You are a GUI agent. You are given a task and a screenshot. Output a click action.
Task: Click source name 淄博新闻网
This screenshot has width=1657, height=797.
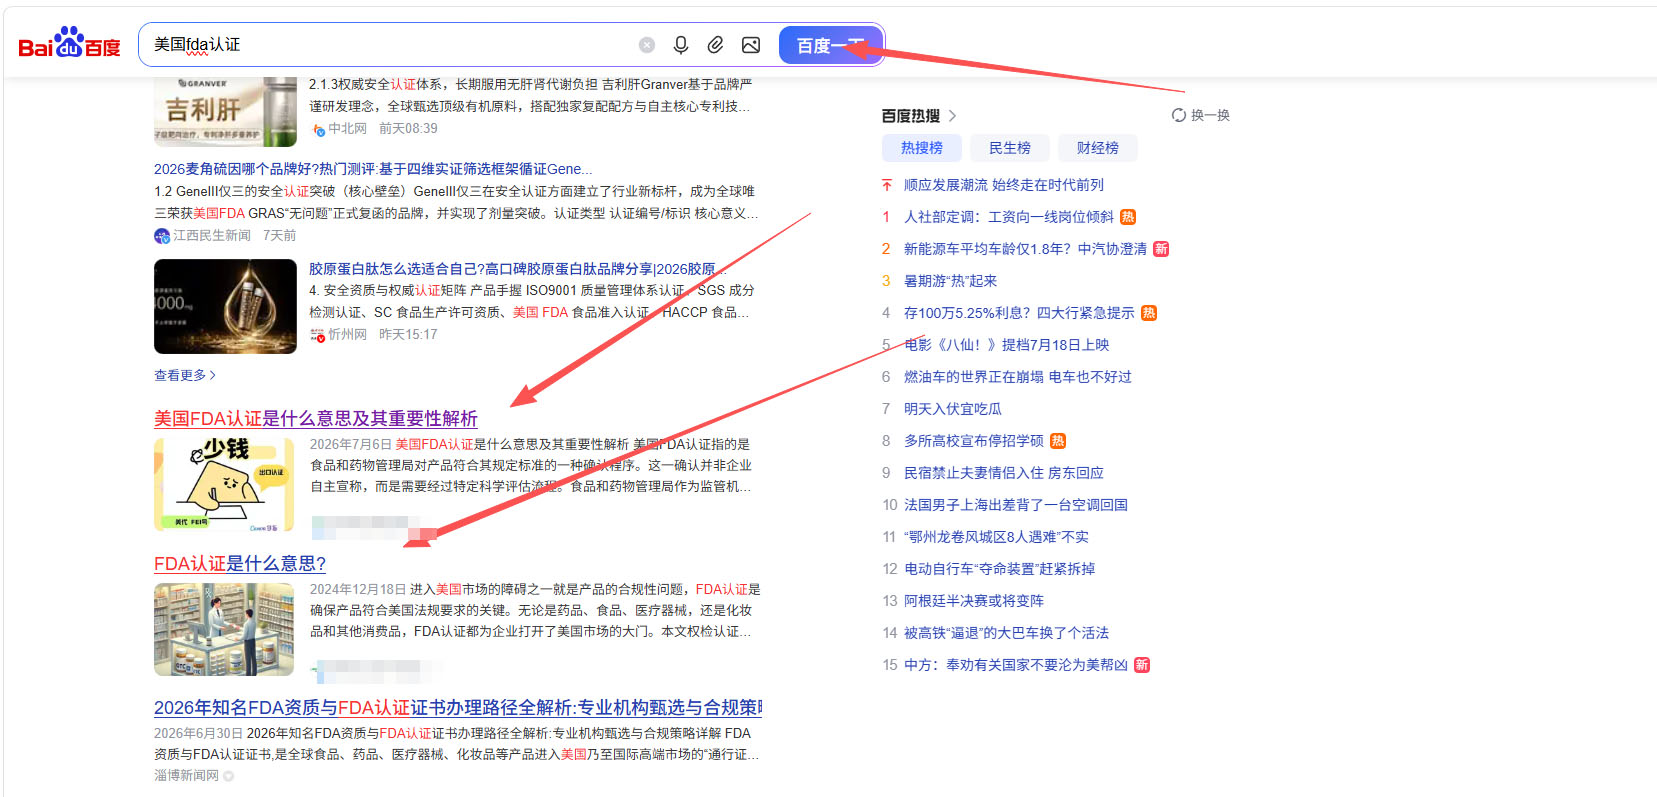click(x=186, y=776)
